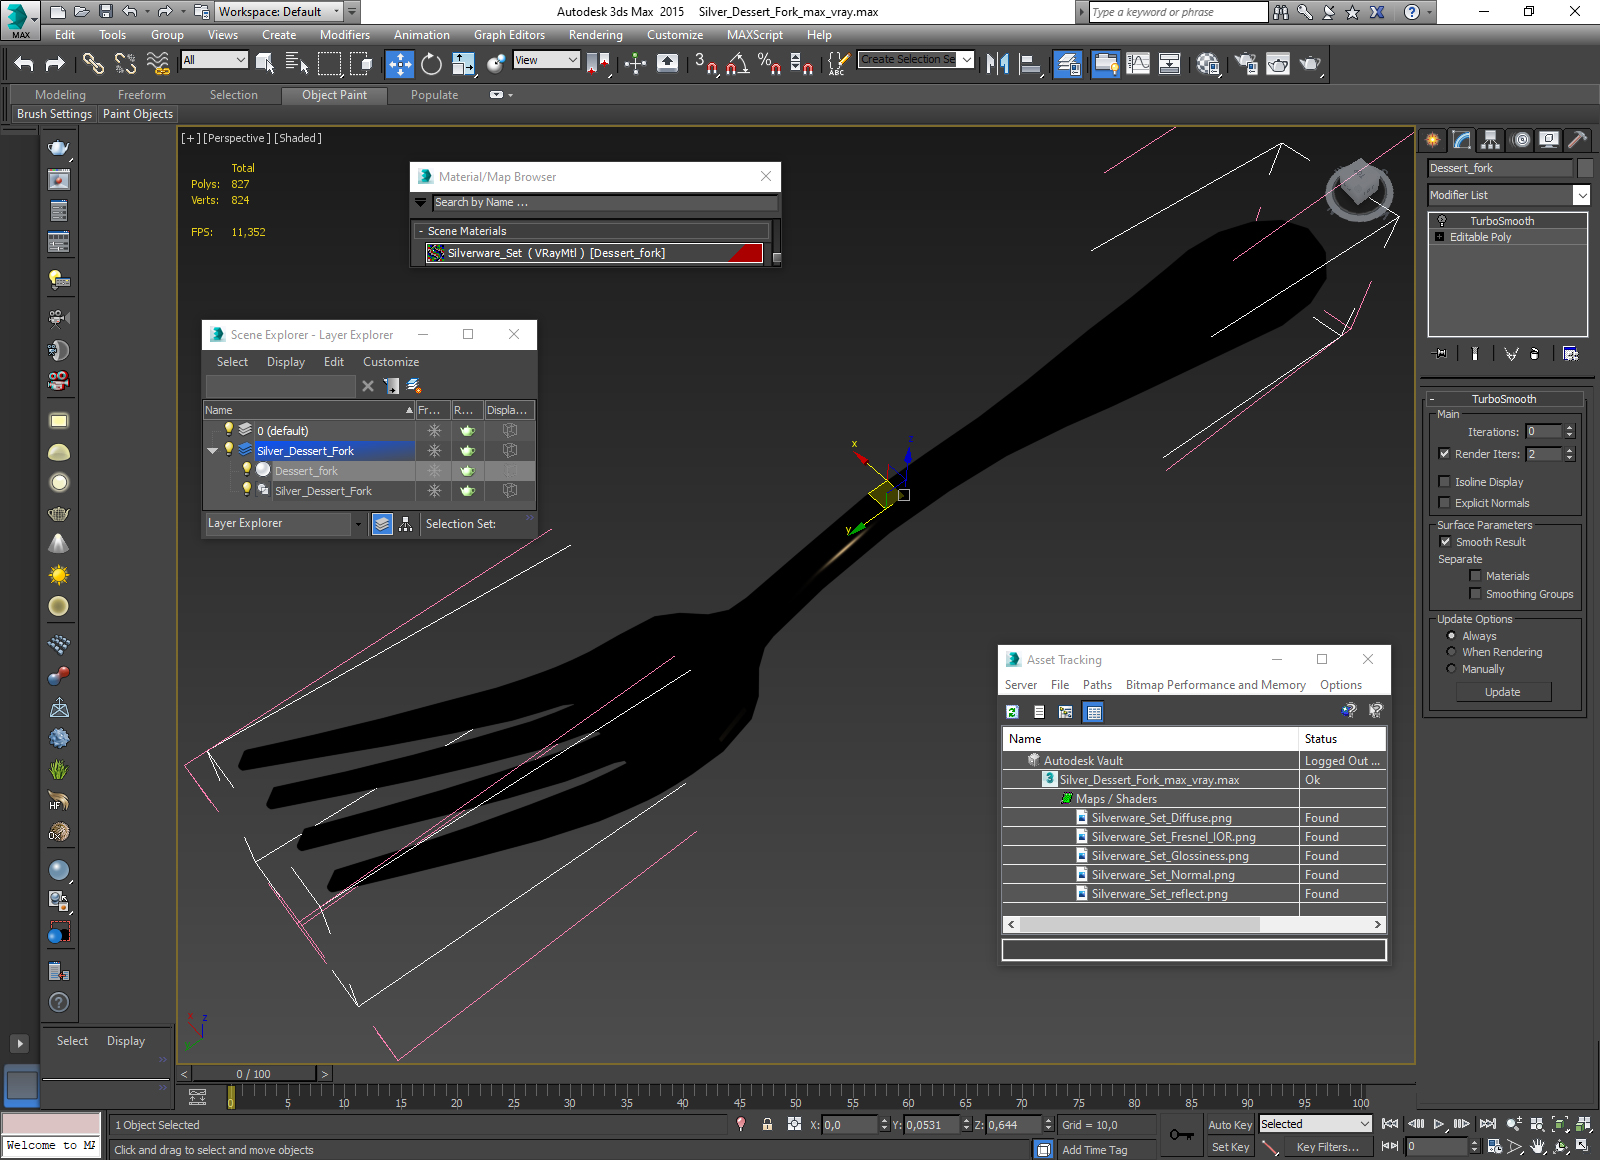
Task: Click Go to Start playback button
Action: point(1390,1124)
